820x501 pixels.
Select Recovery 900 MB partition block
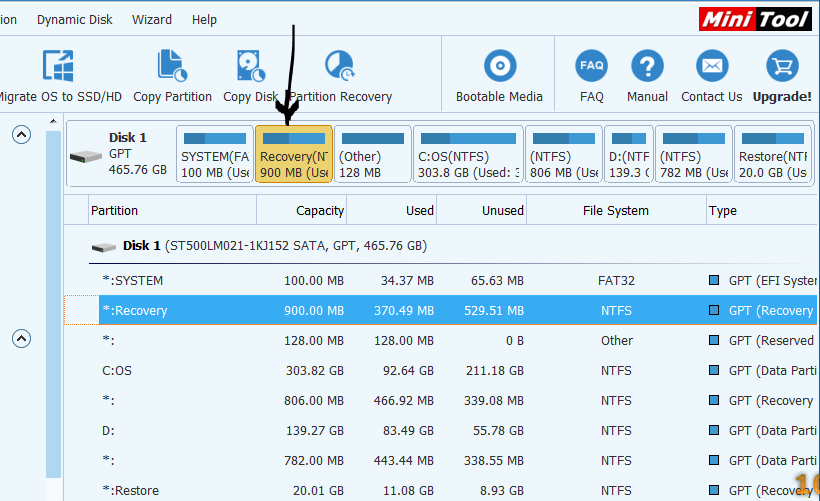click(x=294, y=154)
